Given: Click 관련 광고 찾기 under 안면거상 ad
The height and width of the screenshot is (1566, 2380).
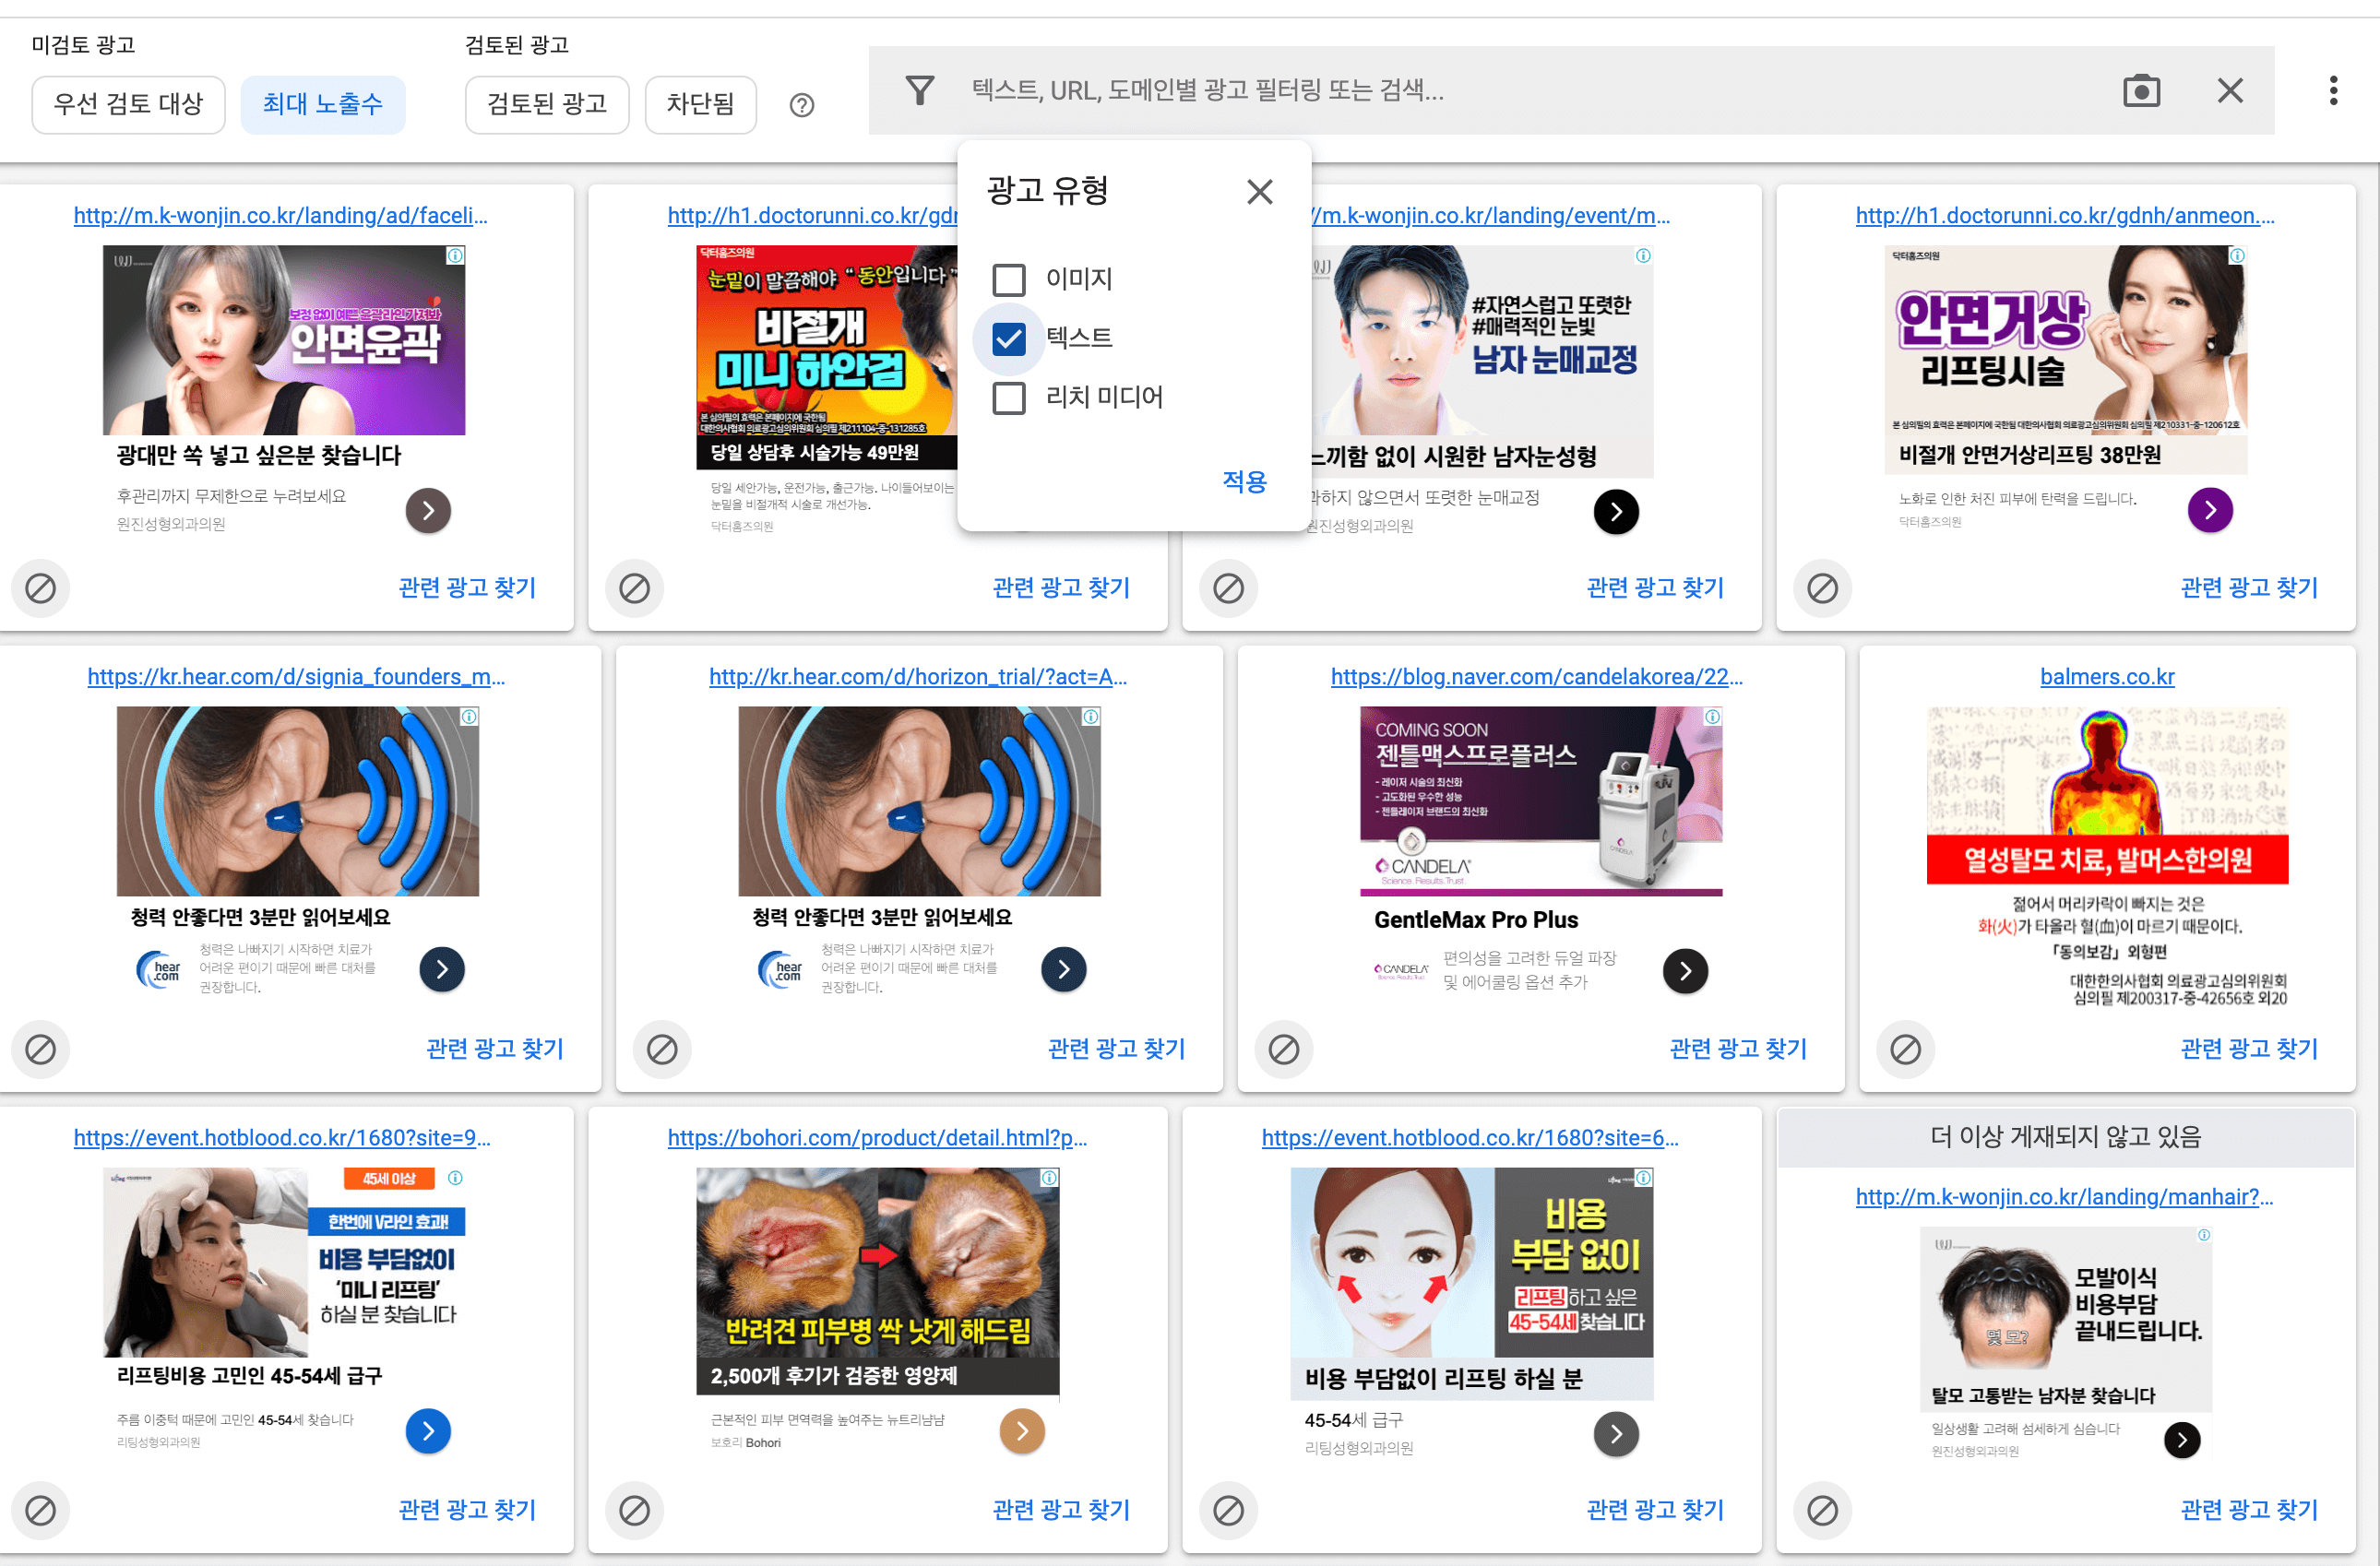Looking at the screenshot, I should click(2248, 588).
